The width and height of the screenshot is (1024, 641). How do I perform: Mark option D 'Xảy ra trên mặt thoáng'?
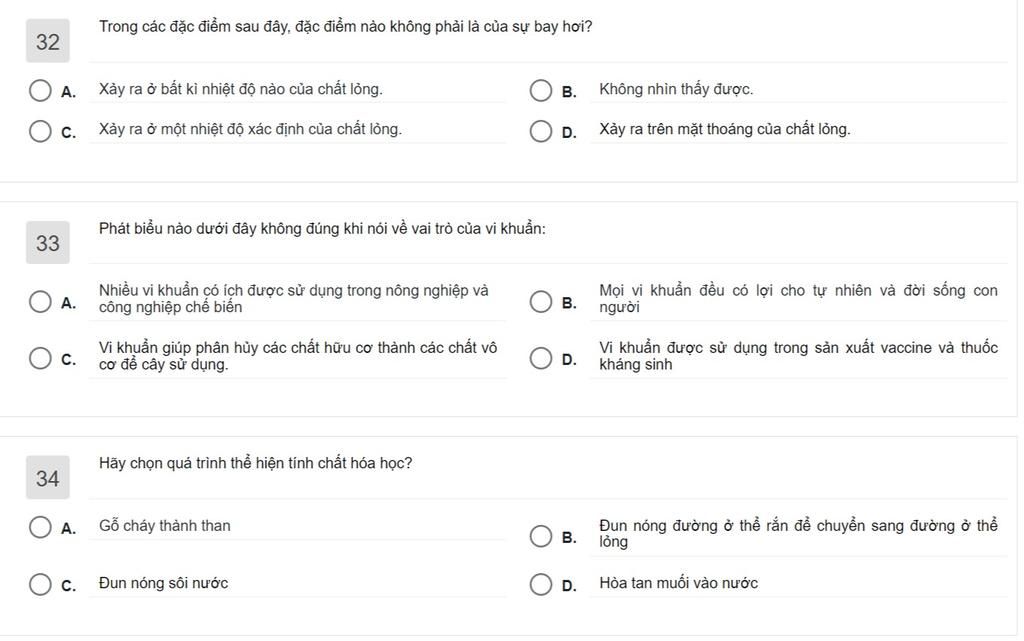point(541,131)
